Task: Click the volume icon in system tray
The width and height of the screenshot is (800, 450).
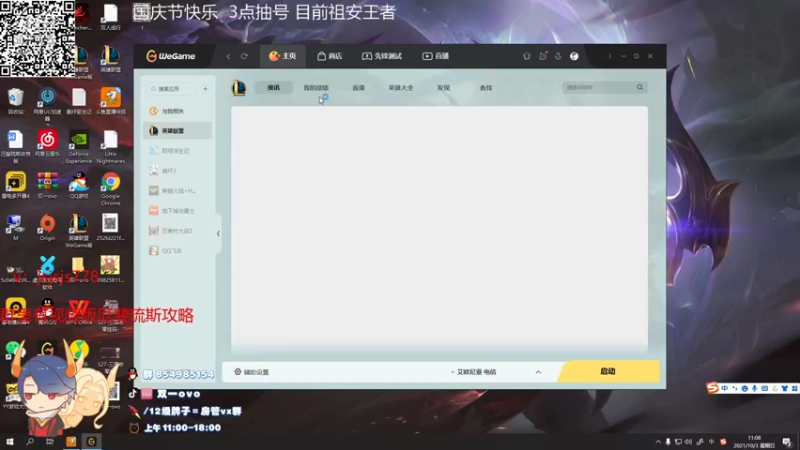Action: click(689, 442)
